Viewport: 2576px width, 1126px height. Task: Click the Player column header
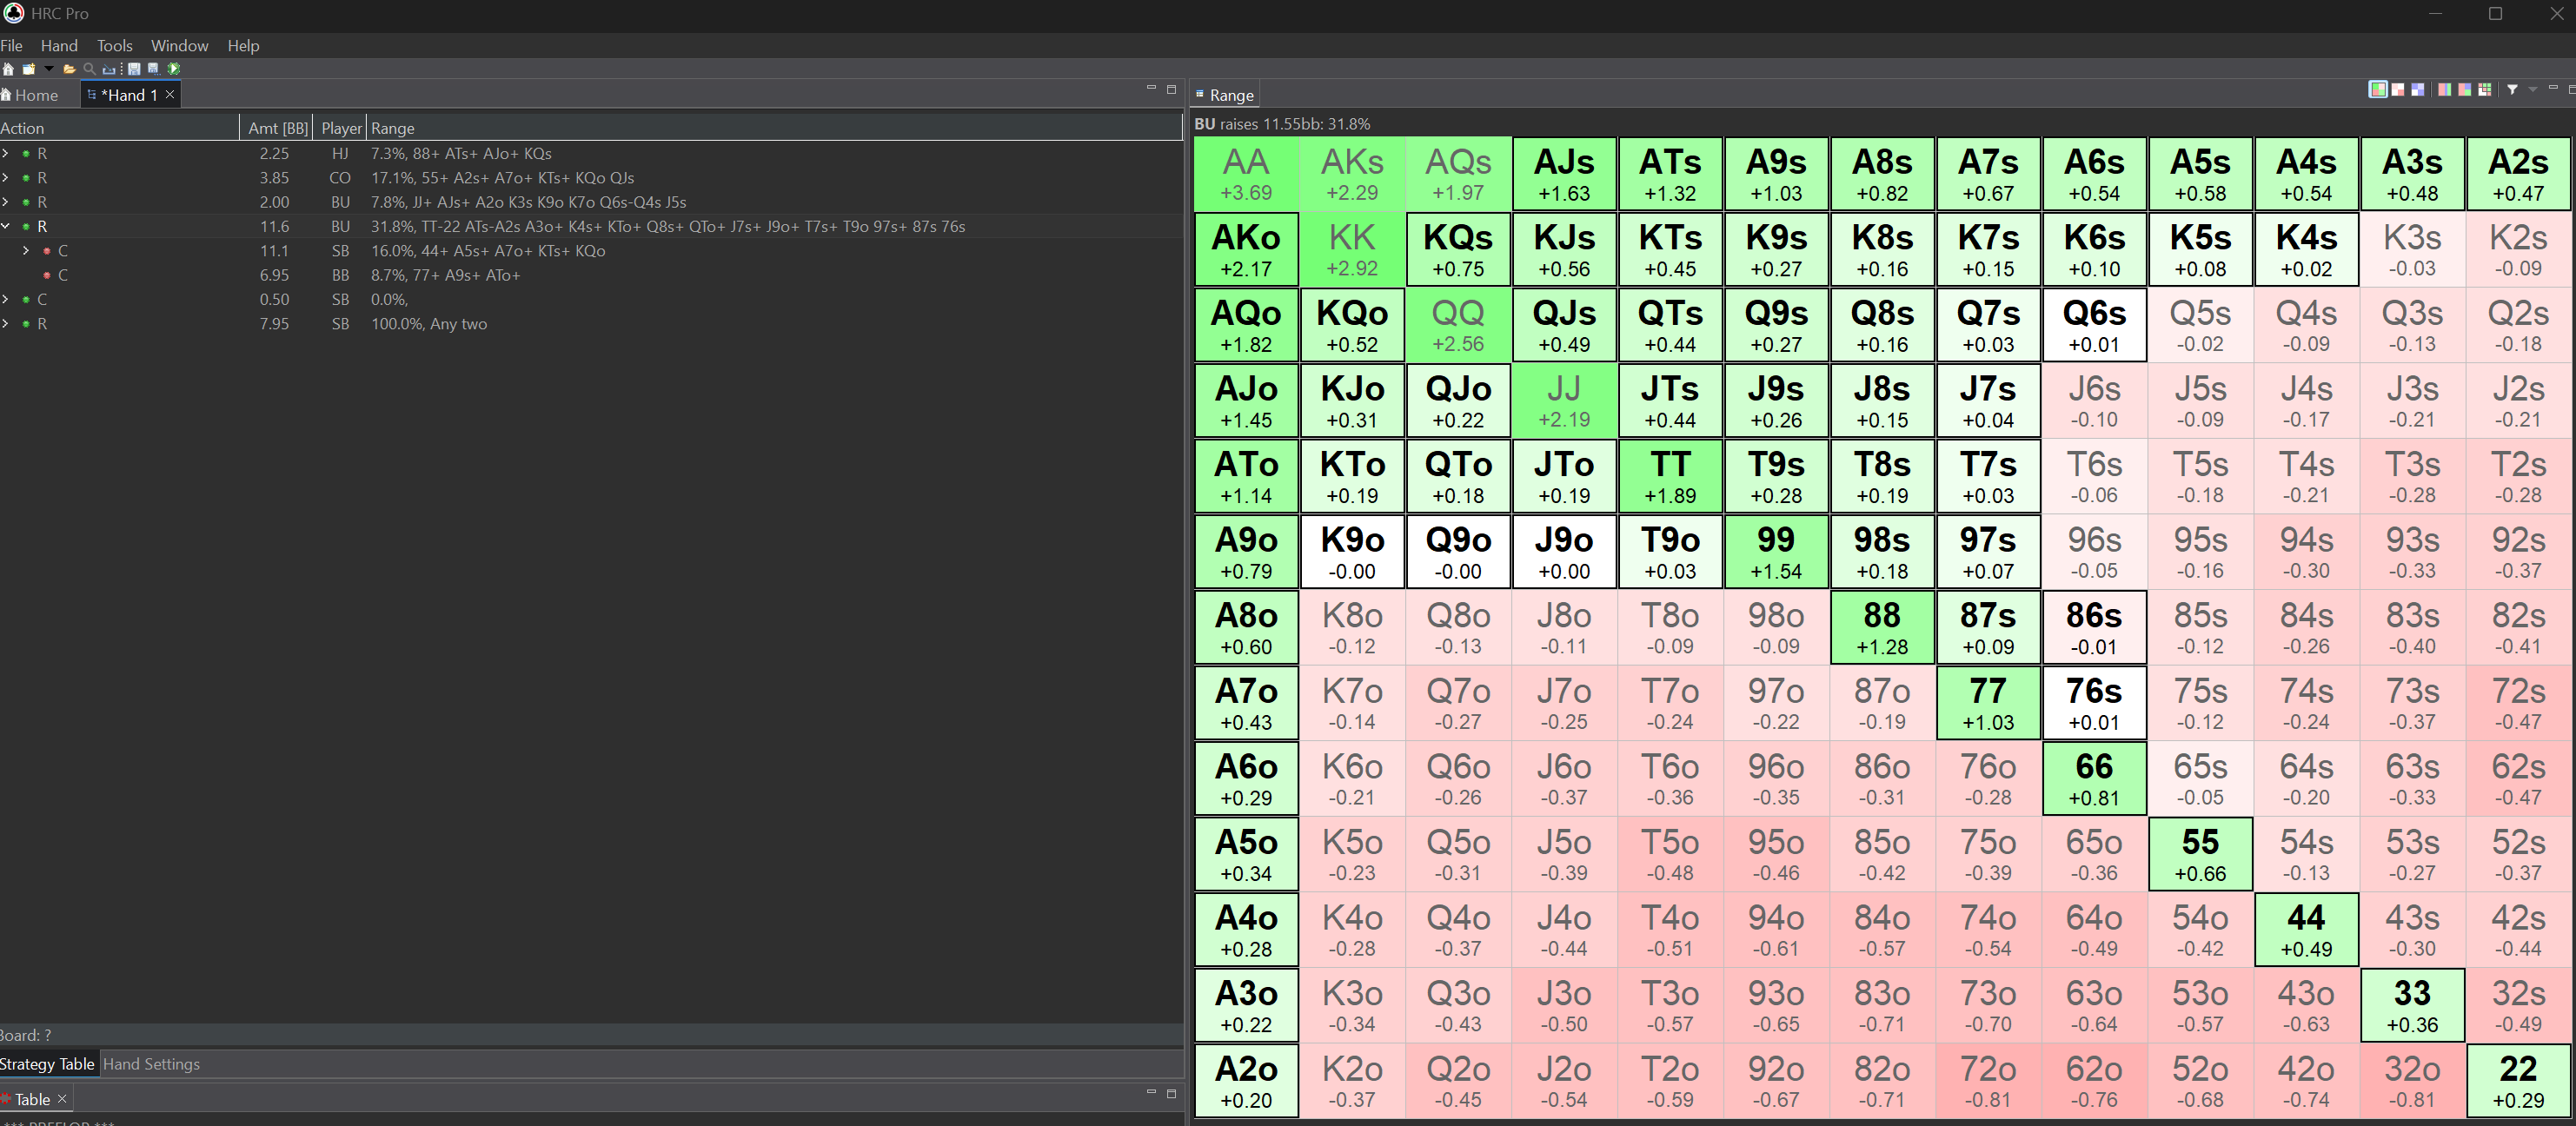click(x=341, y=128)
